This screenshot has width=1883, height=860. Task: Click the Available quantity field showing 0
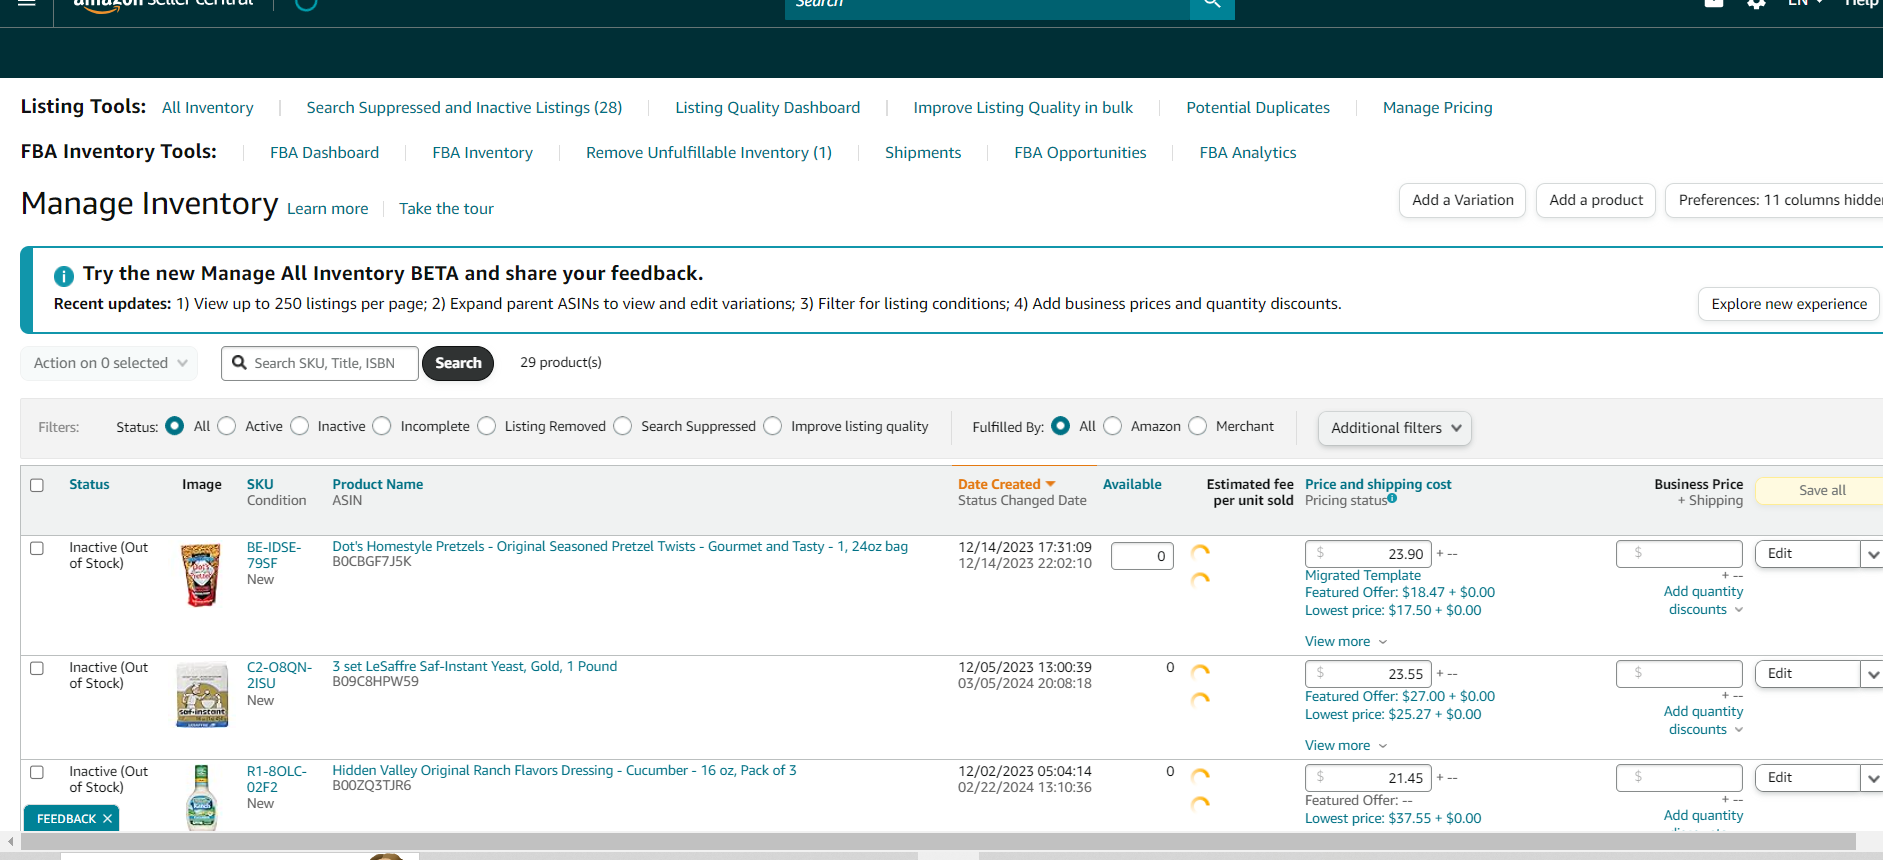pos(1142,556)
